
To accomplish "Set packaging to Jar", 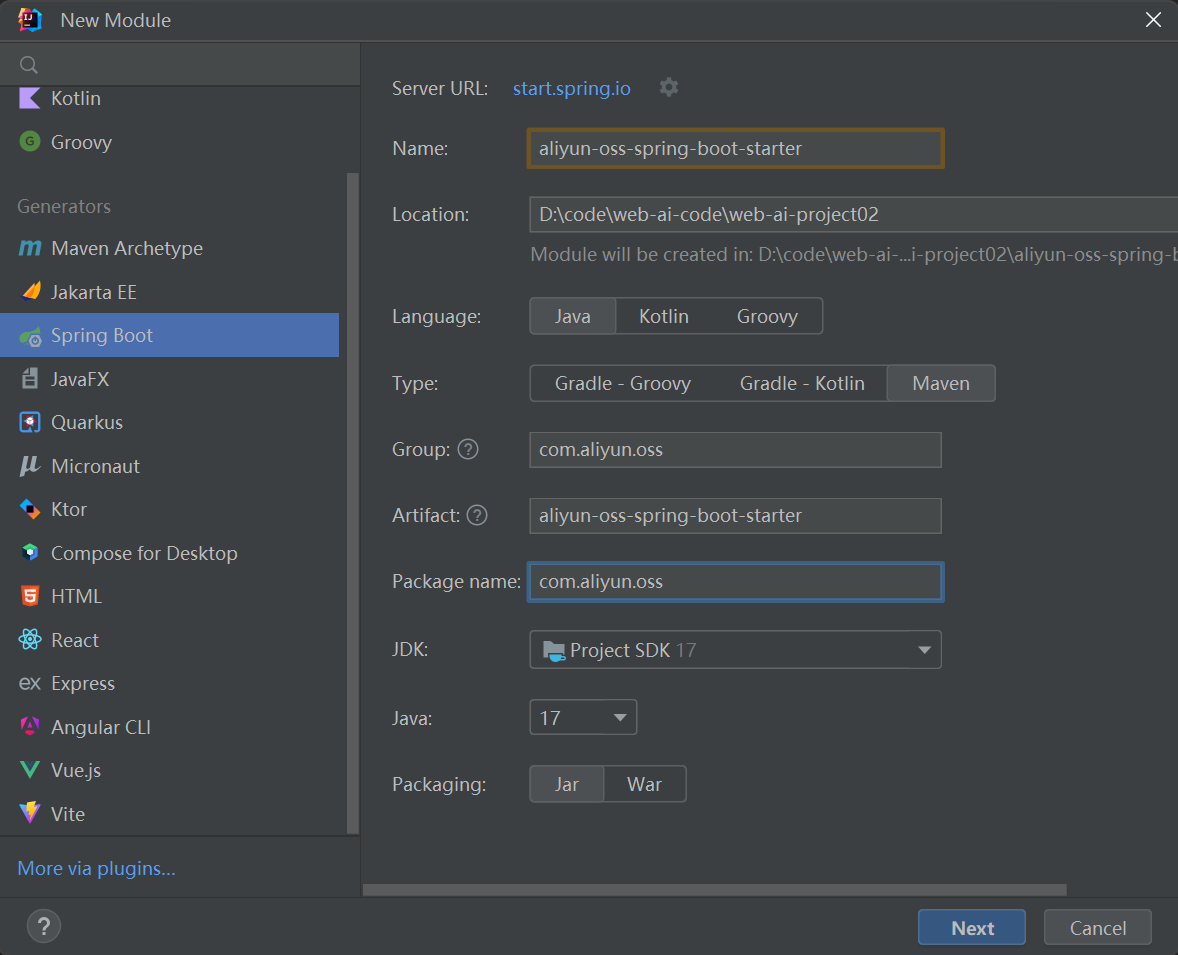I will tap(566, 784).
